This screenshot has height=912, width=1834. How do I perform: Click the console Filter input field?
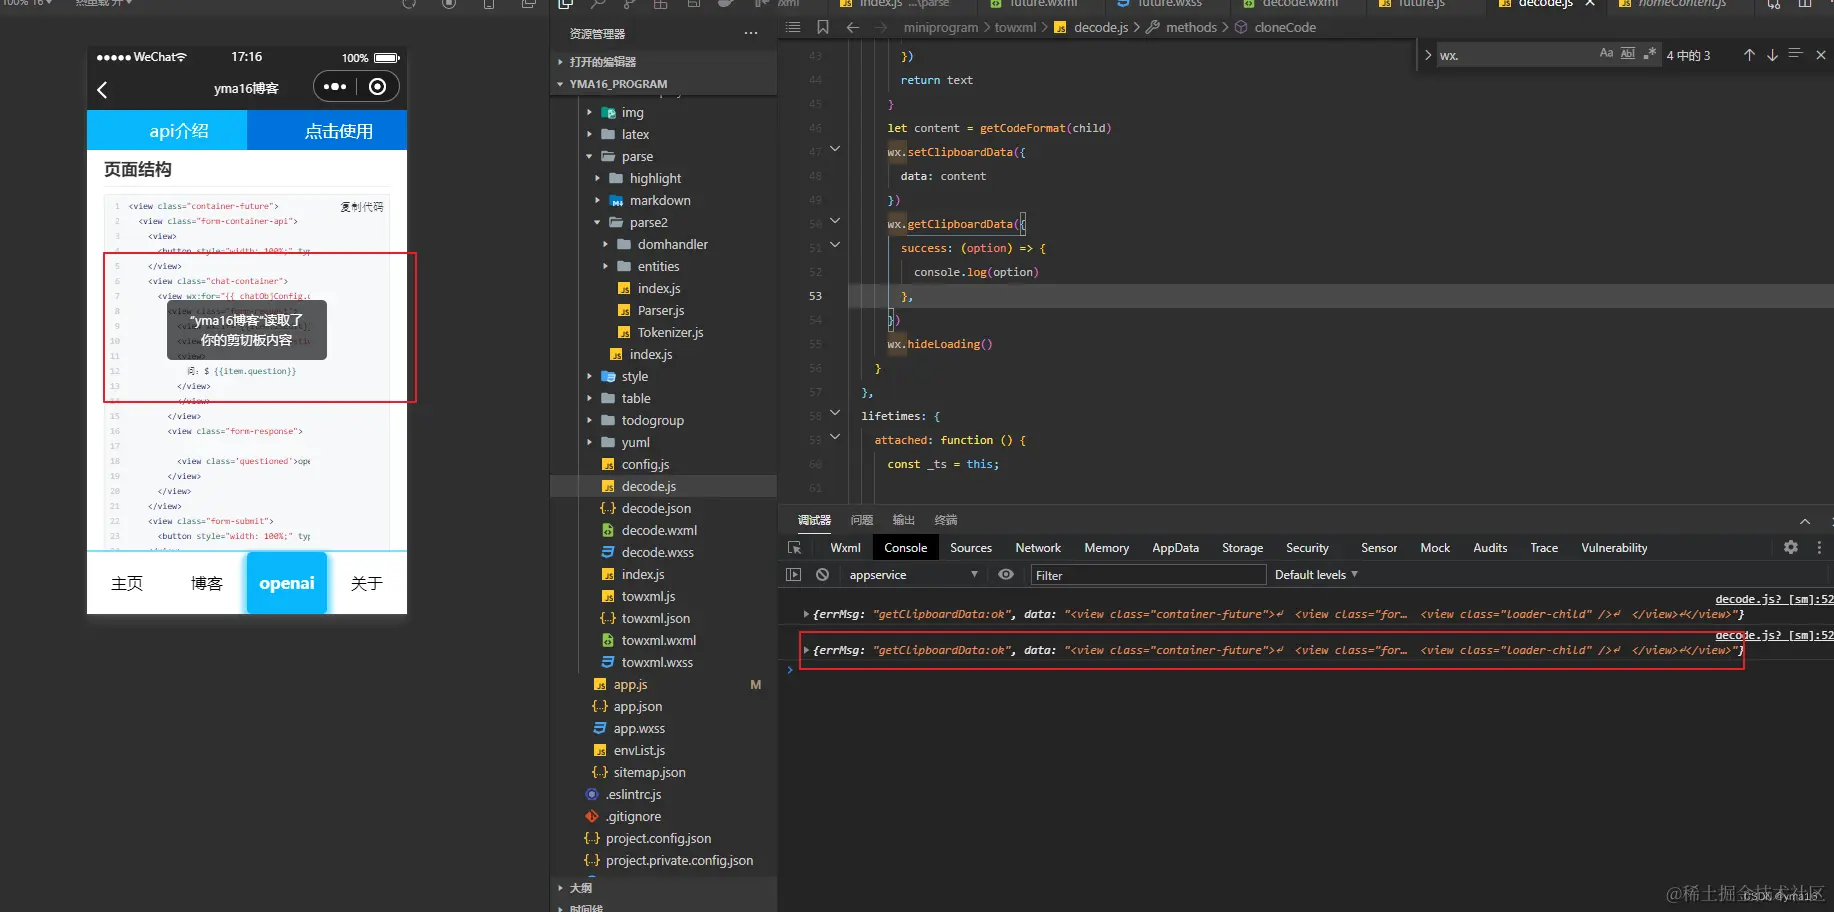pyautogui.click(x=1147, y=575)
